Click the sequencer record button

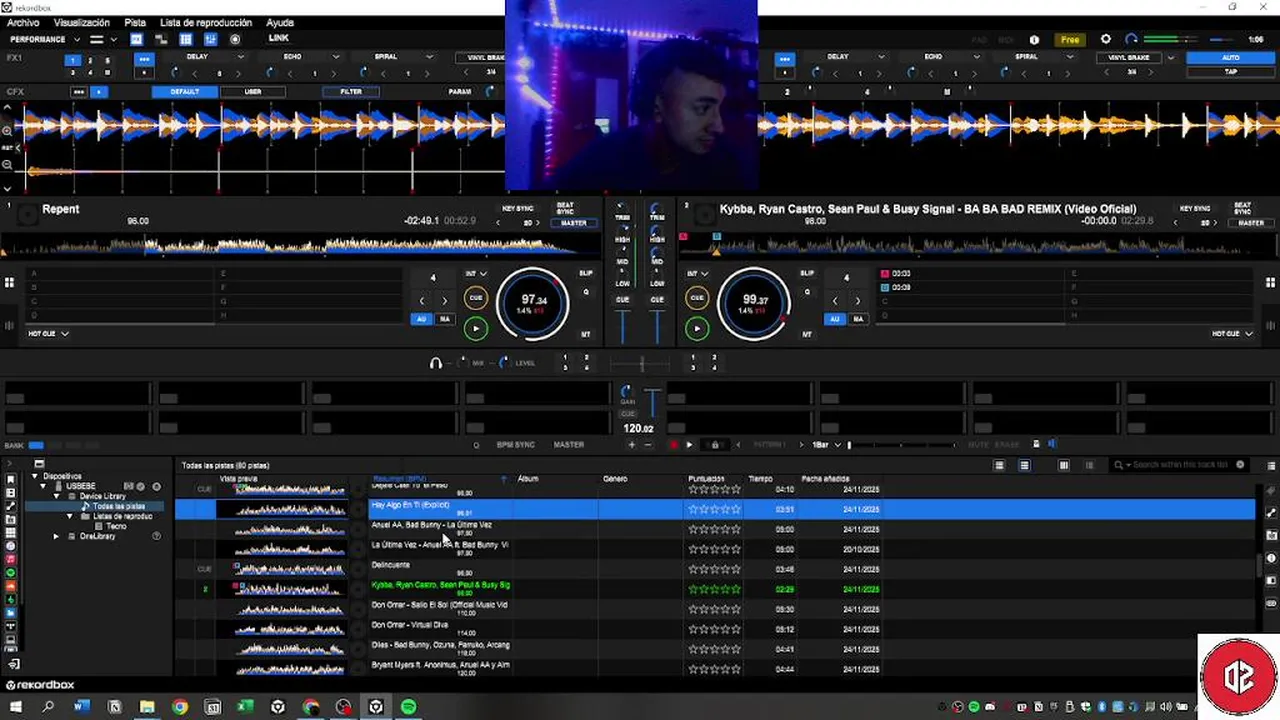pyautogui.click(x=673, y=445)
